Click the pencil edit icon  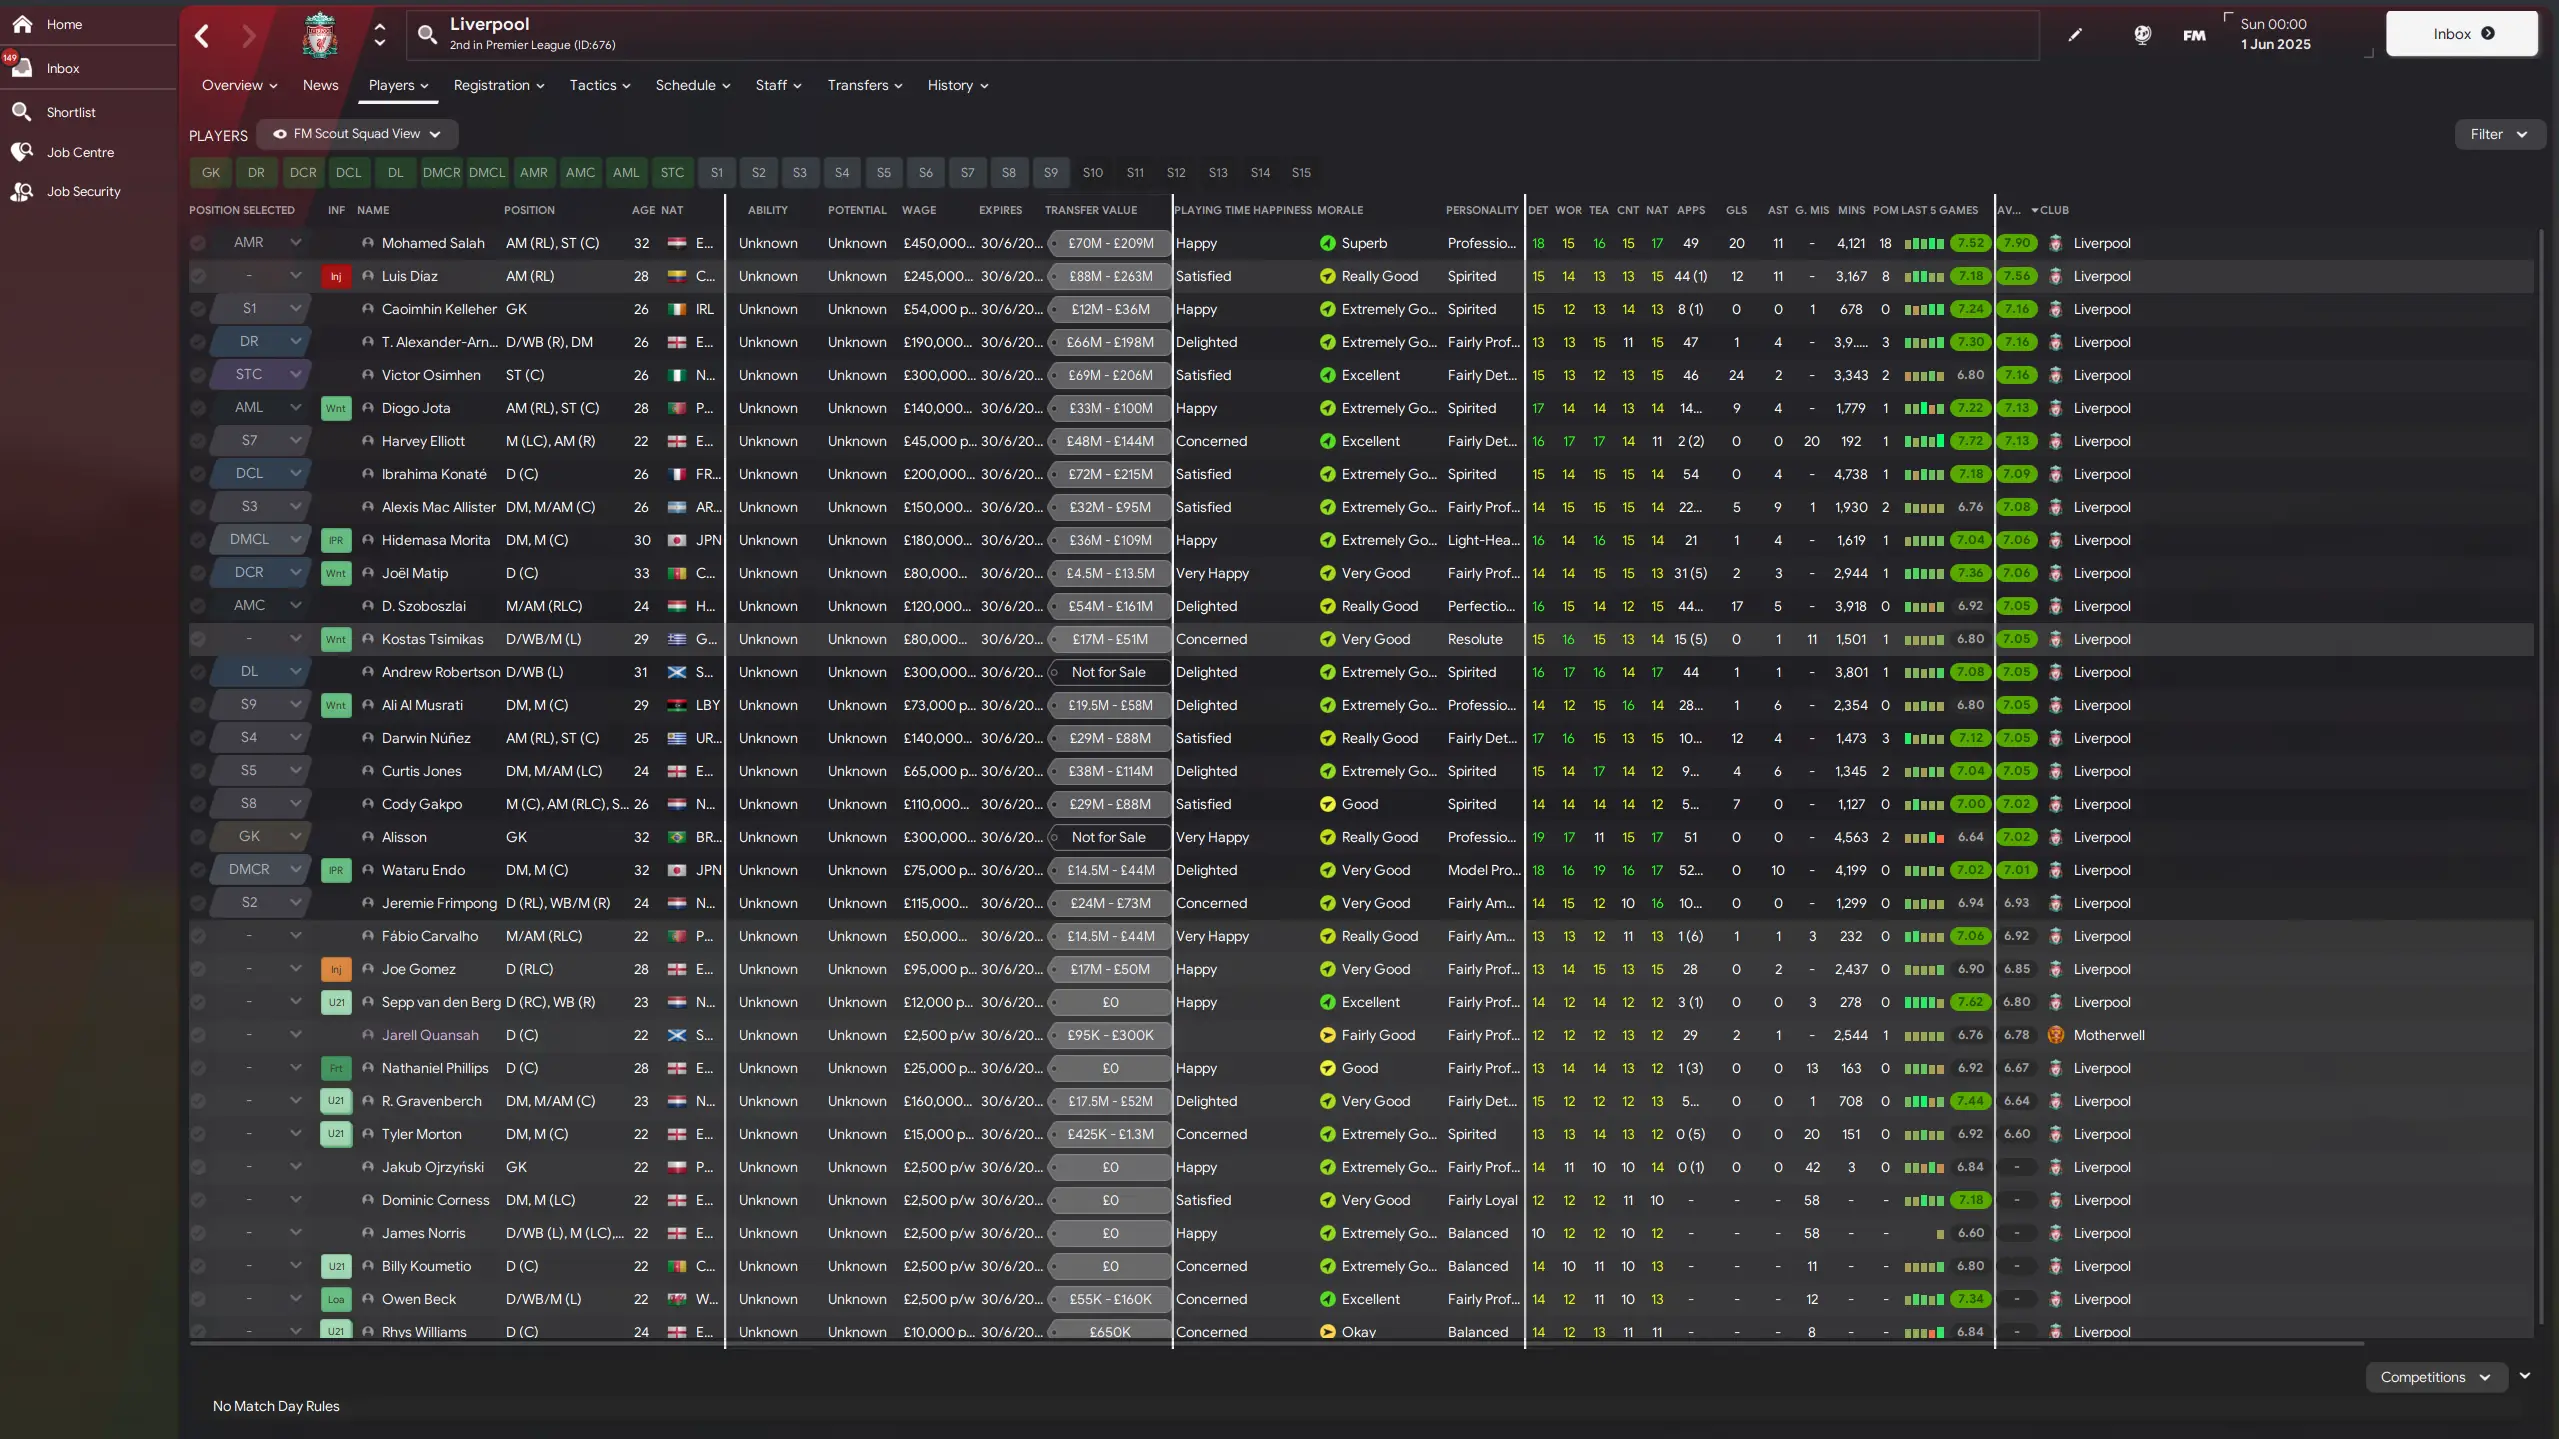(2075, 35)
